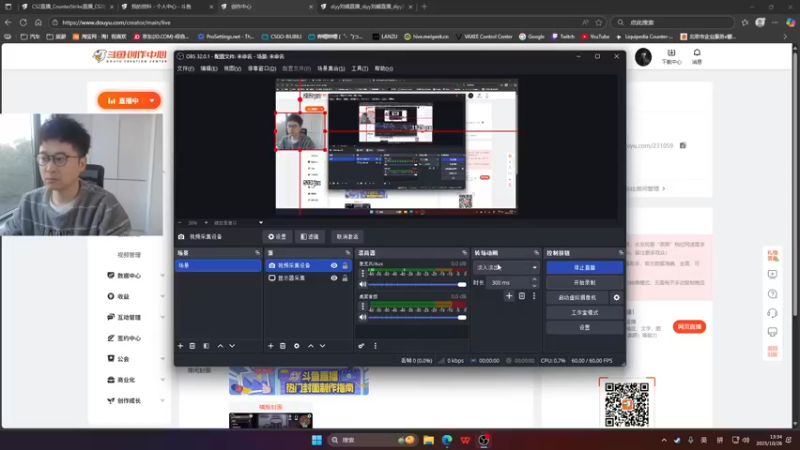
Task: Open the Windows Start menu
Action: coord(316,440)
